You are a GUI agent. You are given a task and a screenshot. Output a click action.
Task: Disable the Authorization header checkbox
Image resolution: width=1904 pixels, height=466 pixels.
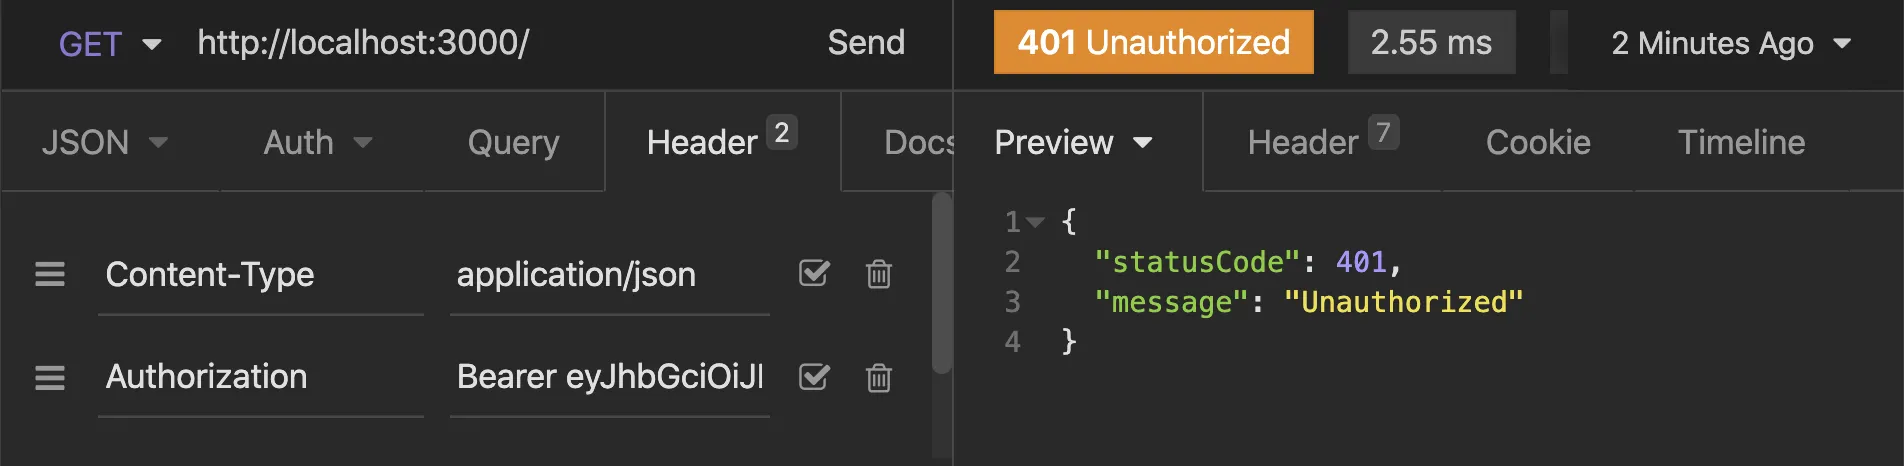(814, 376)
